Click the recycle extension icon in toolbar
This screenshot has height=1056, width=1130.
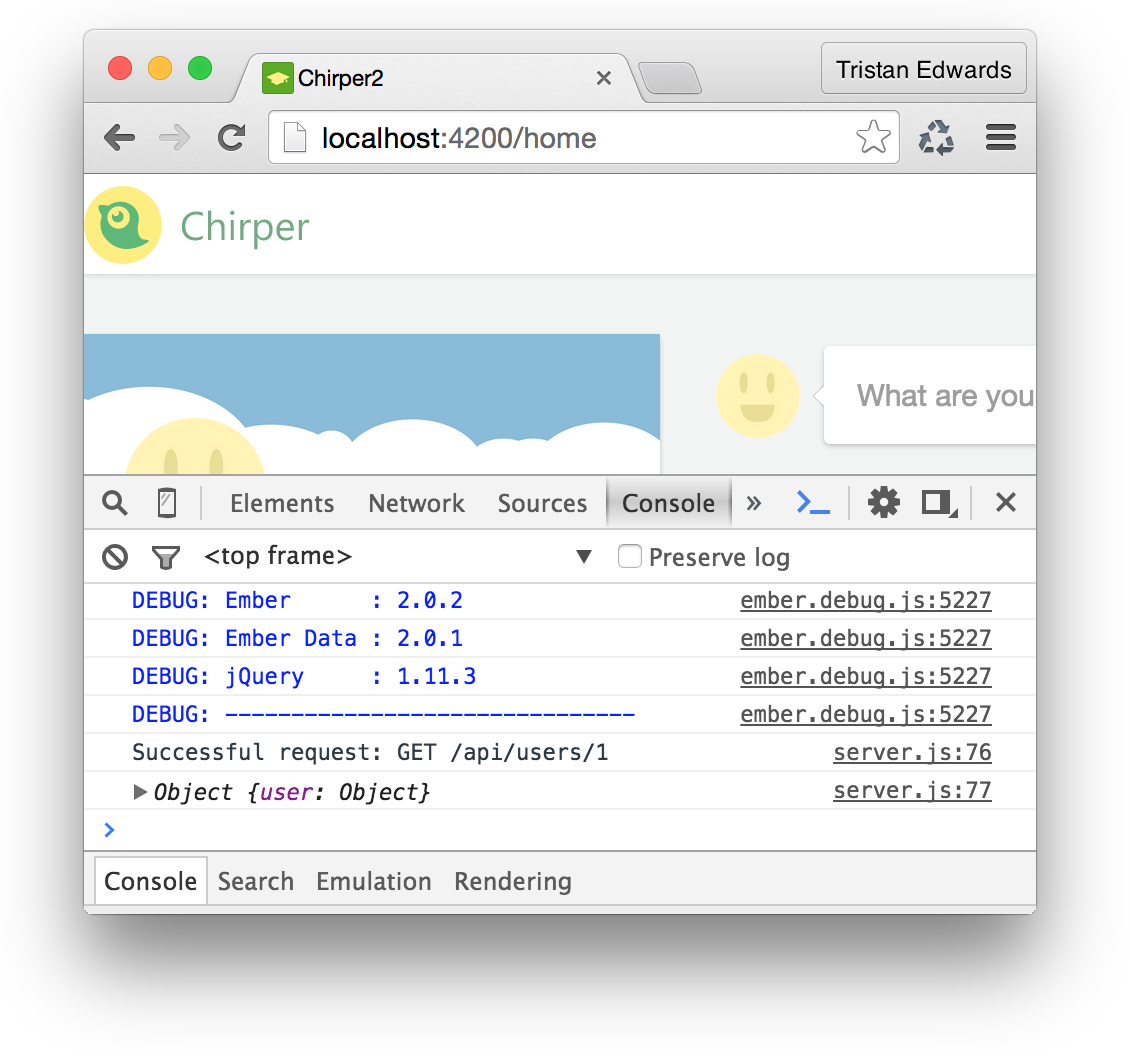tap(936, 138)
